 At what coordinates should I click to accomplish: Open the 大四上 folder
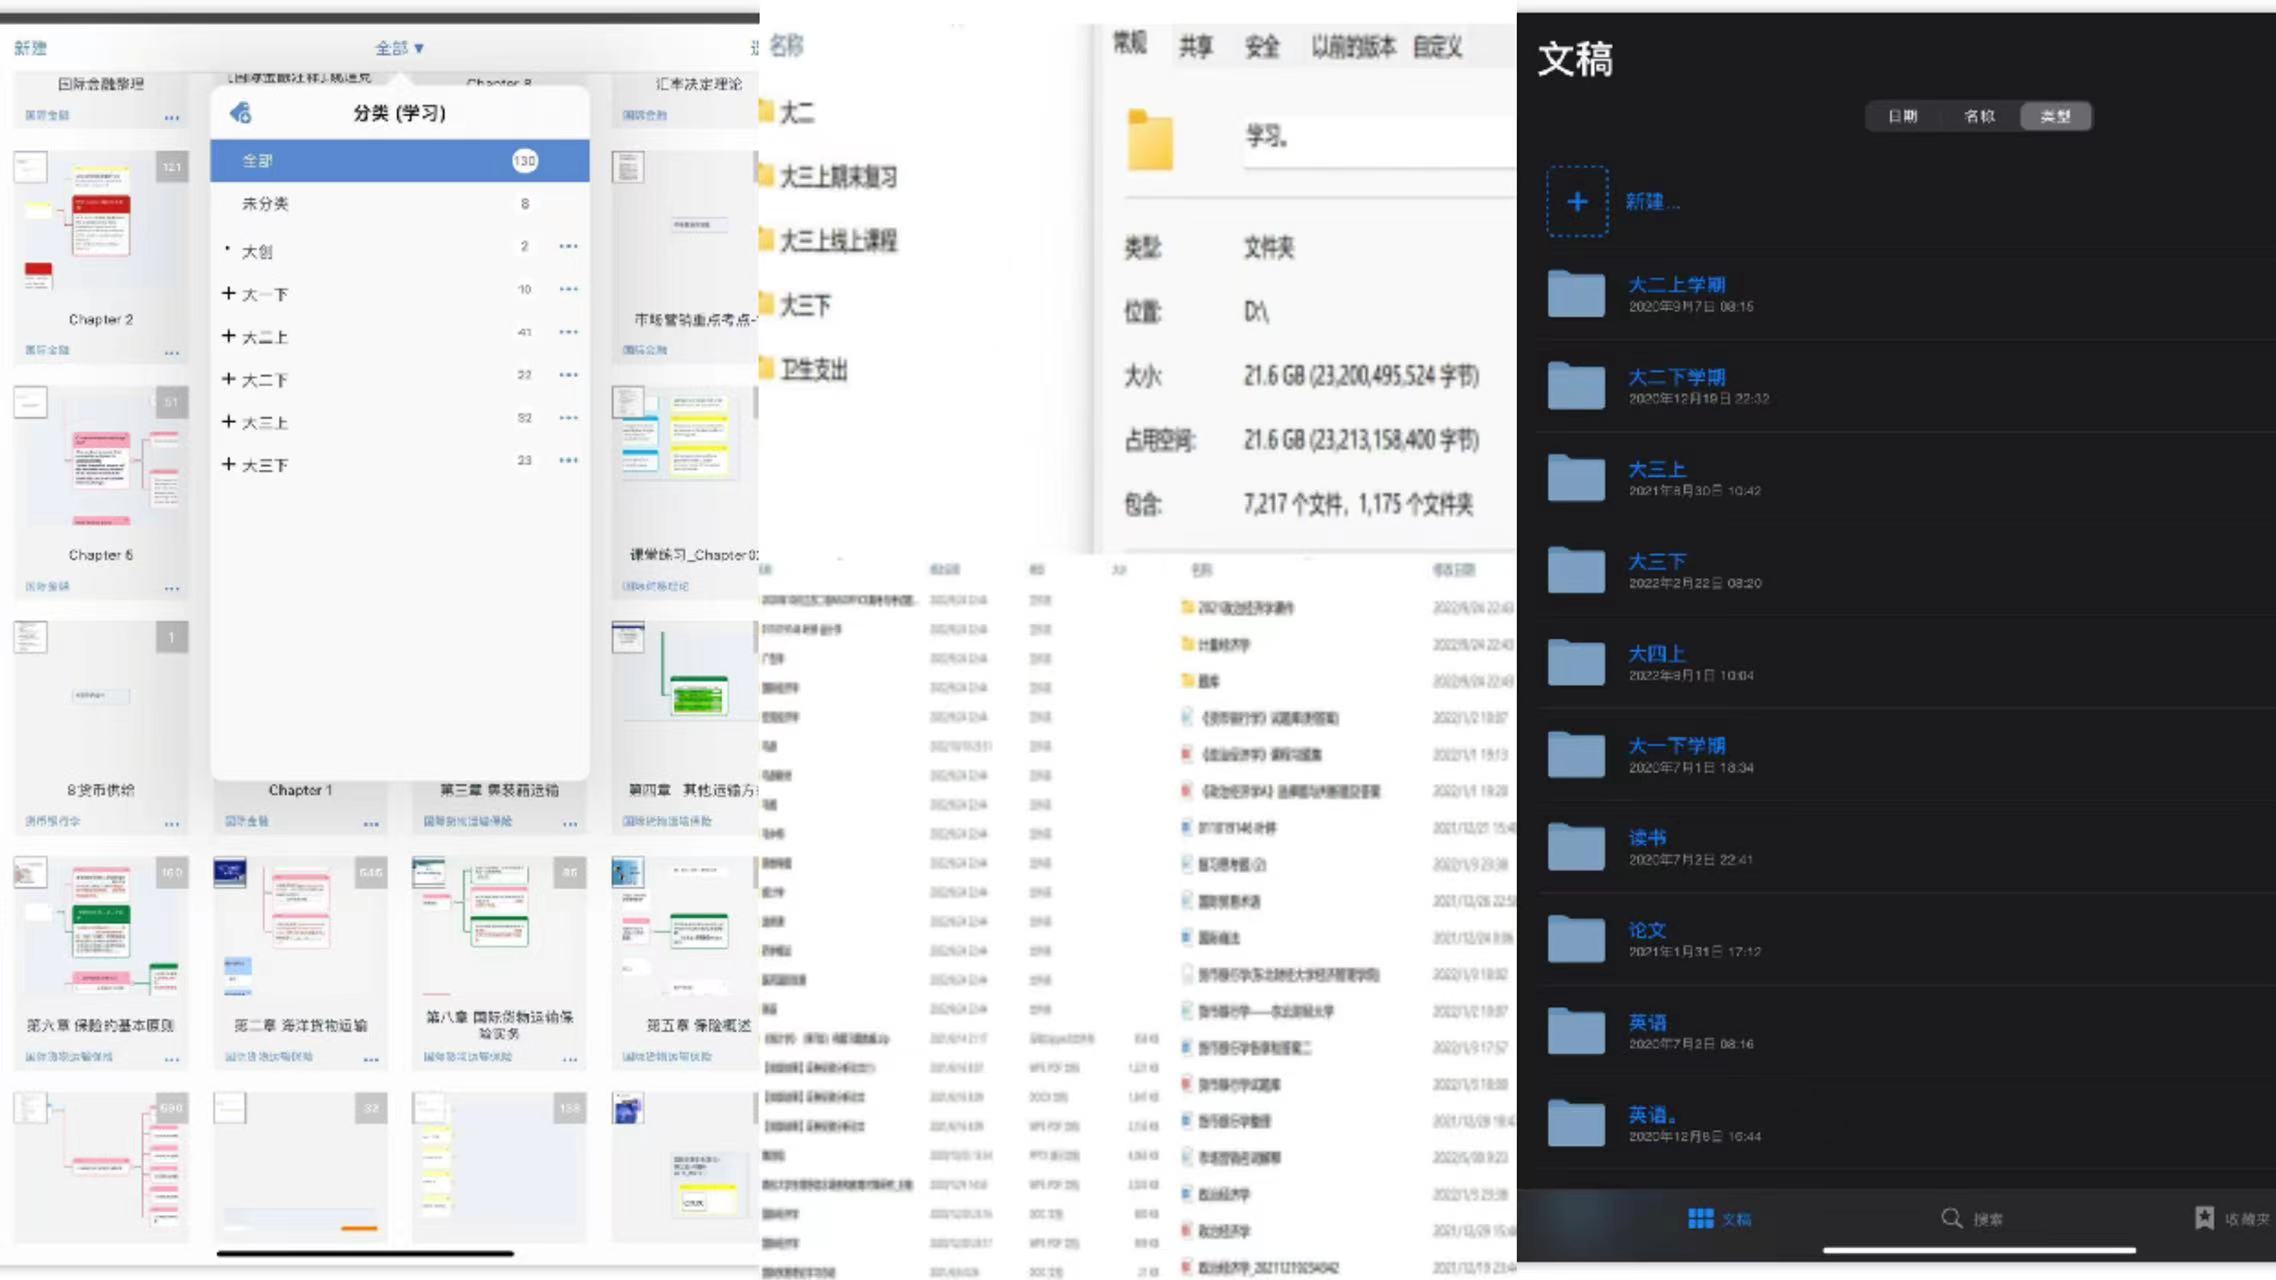coord(1577,662)
